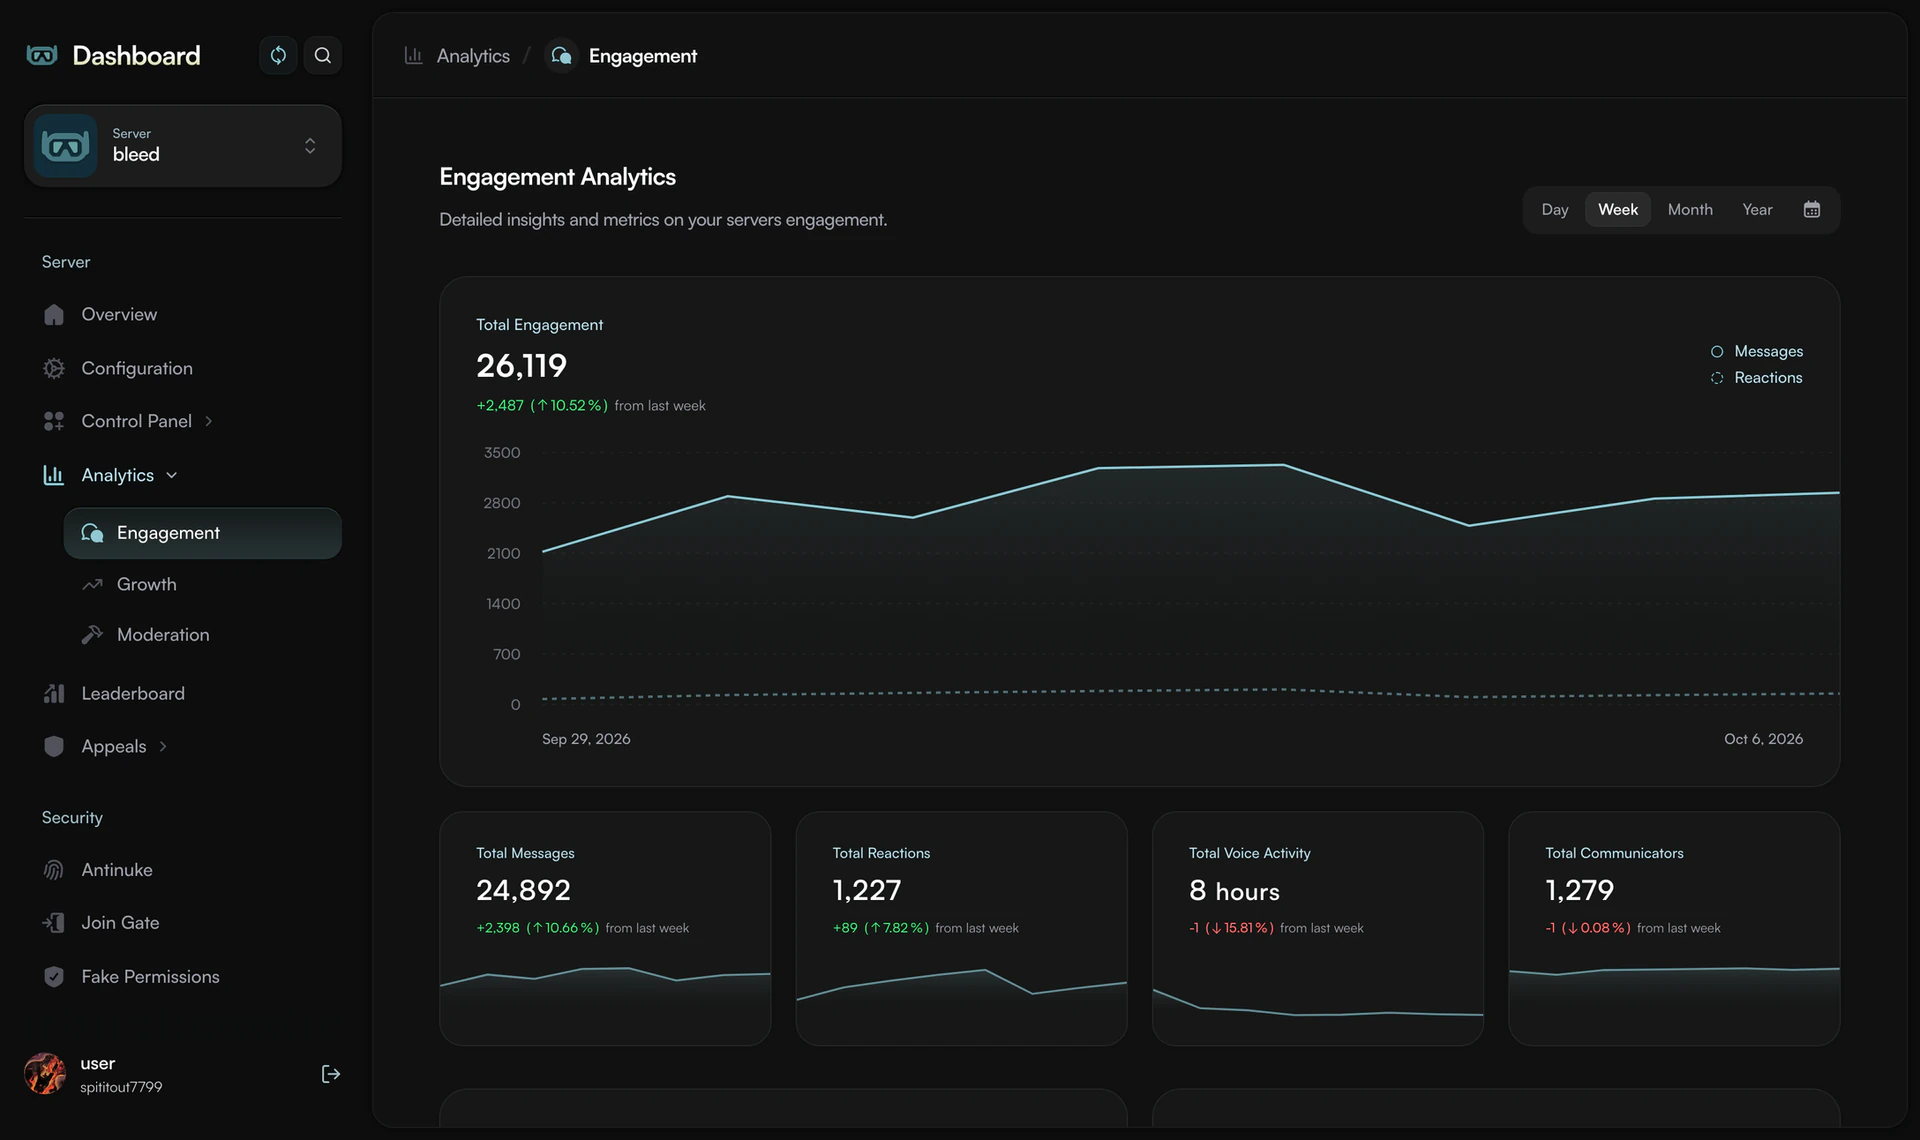1920x1140 pixels.
Task: Select the Week time range
Action: [1618, 210]
